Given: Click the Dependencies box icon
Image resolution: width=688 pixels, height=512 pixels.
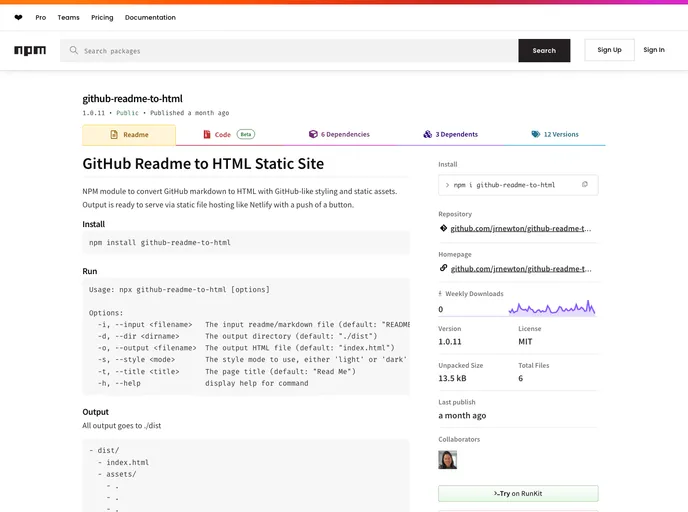Looking at the screenshot, I should [x=313, y=134].
